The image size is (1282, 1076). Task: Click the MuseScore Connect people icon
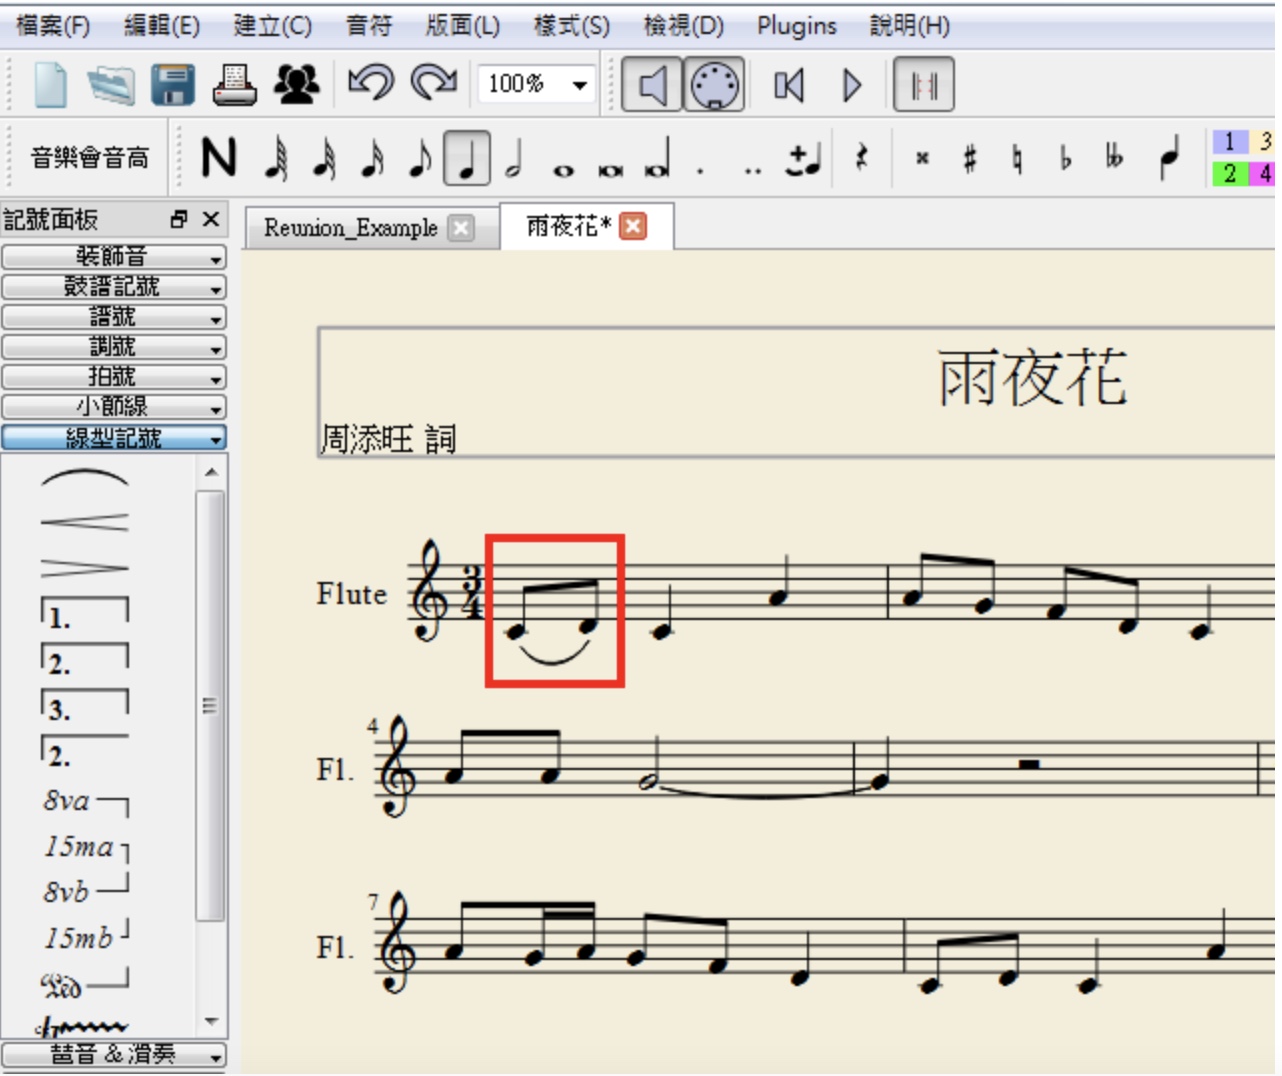(297, 84)
